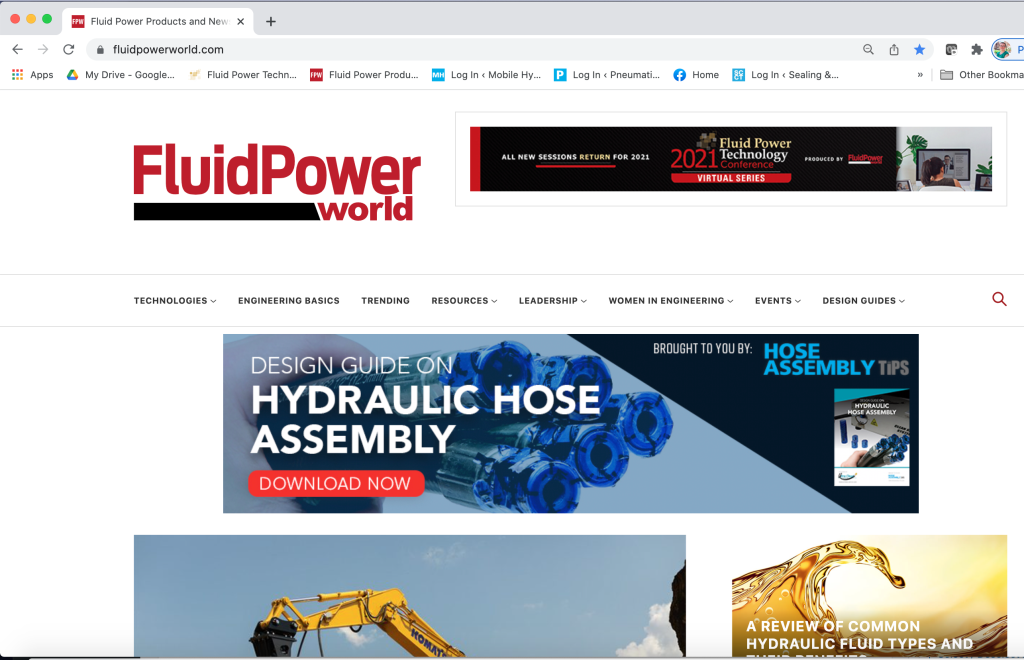Open the Trending page

(x=385, y=301)
